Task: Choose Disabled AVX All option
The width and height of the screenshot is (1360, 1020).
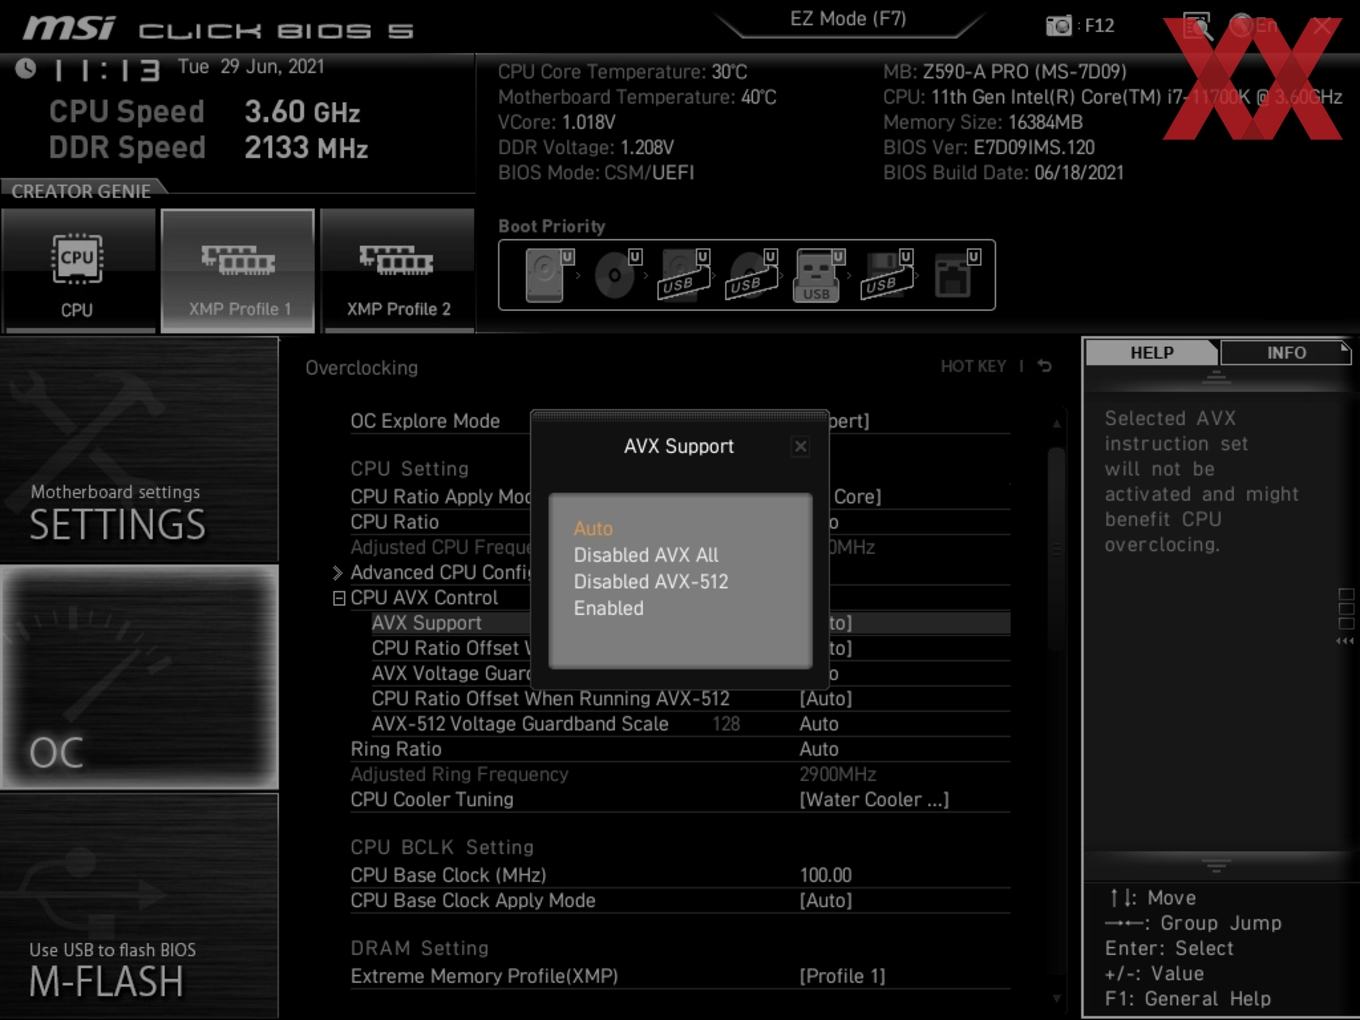Action: coord(646,555)
